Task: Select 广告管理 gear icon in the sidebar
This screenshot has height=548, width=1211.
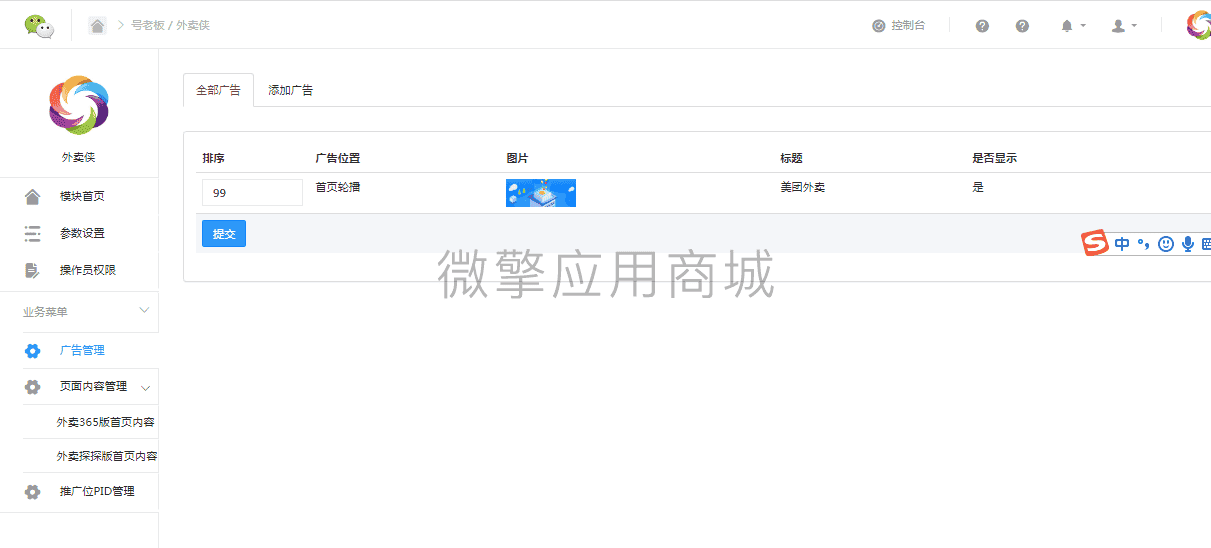Action: coord(32,350)
